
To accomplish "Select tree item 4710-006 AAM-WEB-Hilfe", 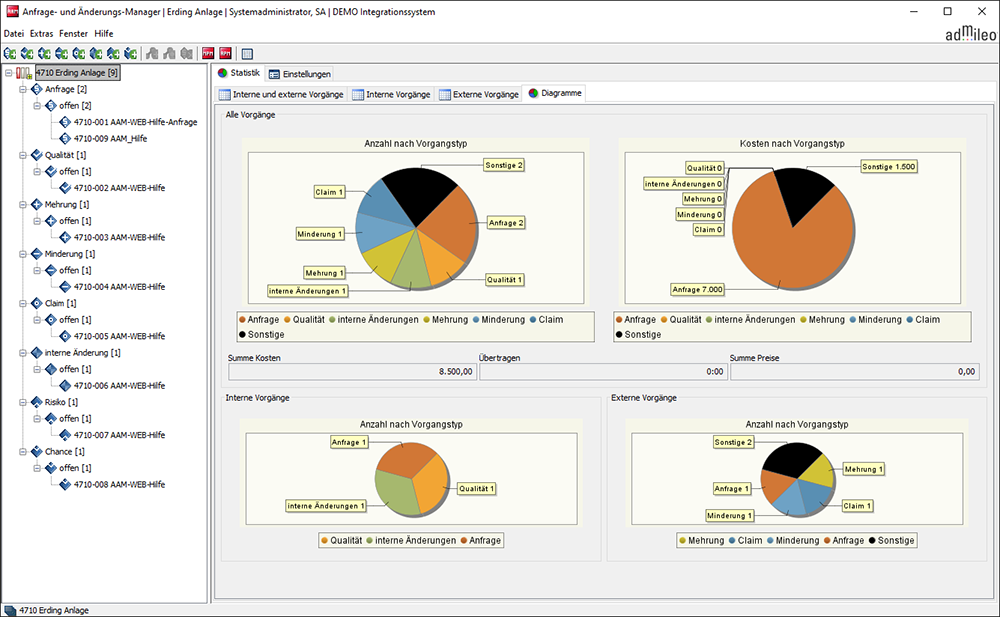I will click(x=119, y=385).
